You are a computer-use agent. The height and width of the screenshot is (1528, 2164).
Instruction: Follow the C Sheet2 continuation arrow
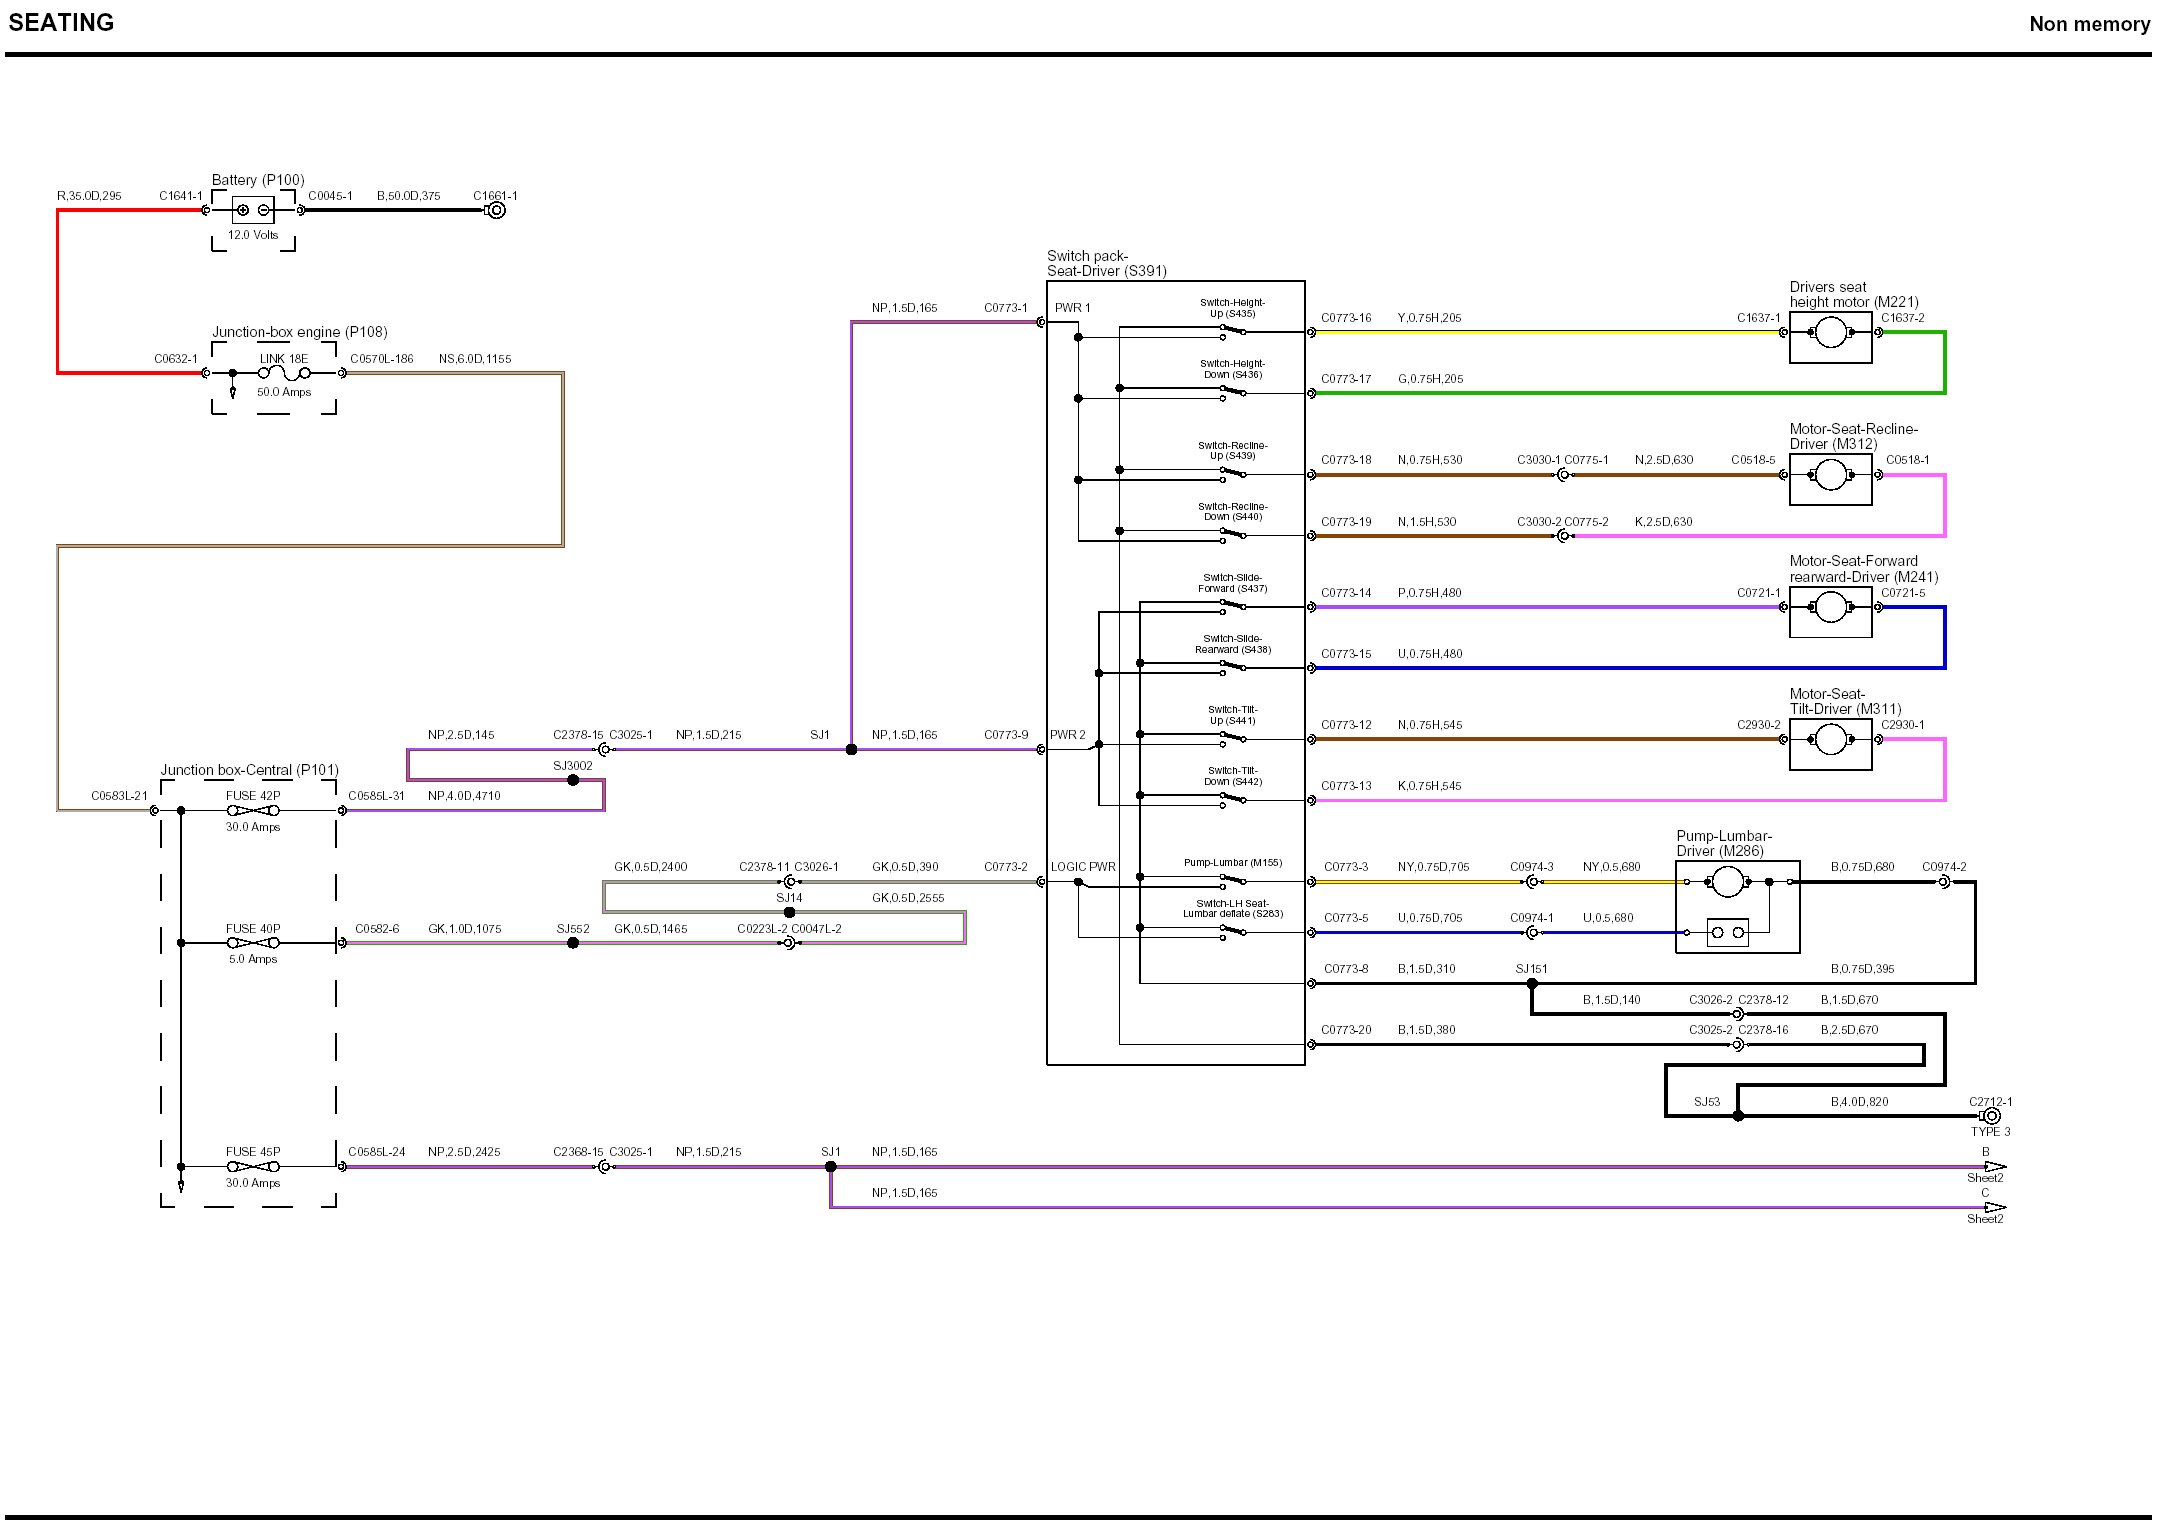tap(1995, 1208)
